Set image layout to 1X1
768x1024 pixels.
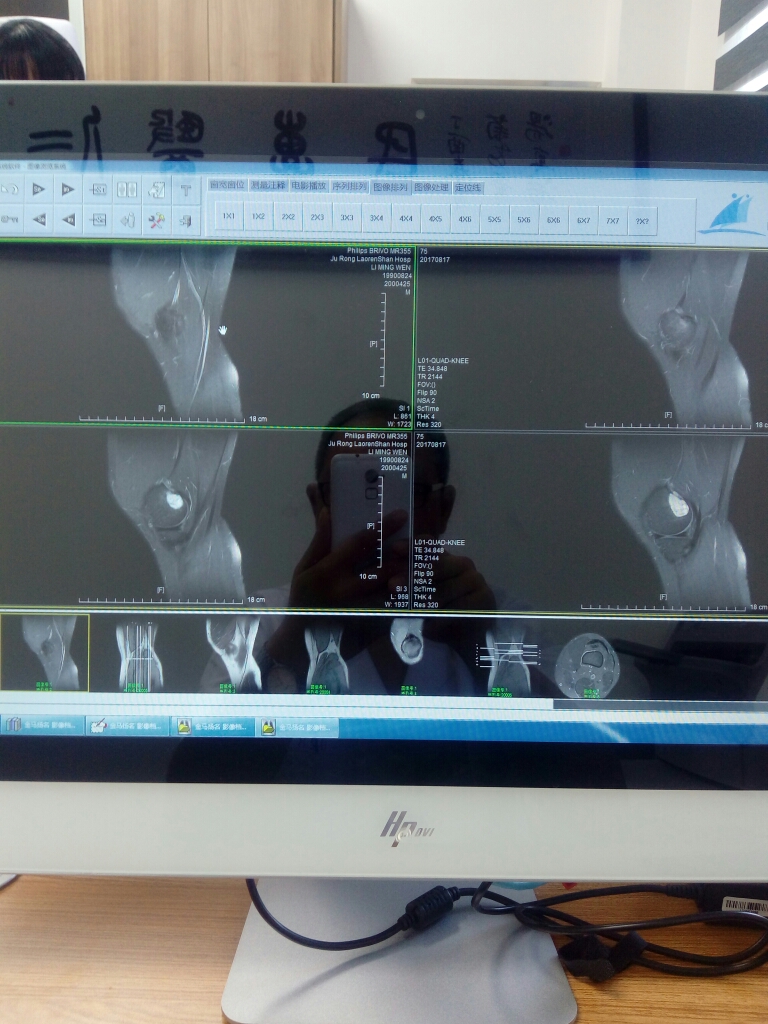(x=229, y=216)
